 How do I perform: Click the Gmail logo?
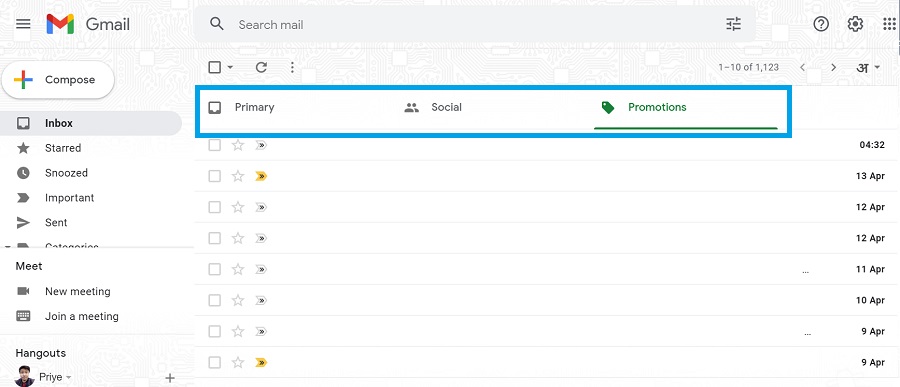tap(88, 24)
